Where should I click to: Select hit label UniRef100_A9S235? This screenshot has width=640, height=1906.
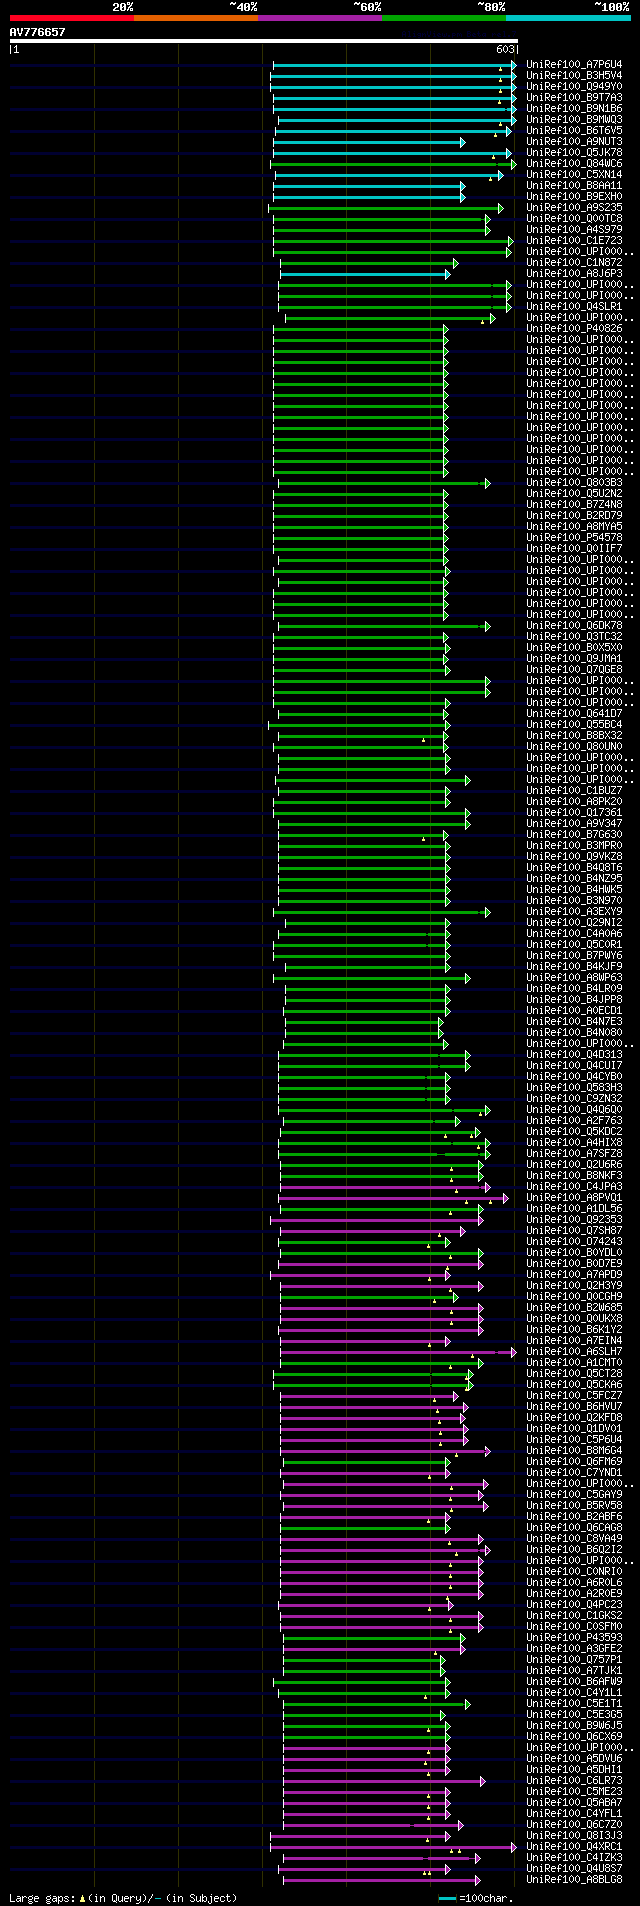tap(574, 207)
